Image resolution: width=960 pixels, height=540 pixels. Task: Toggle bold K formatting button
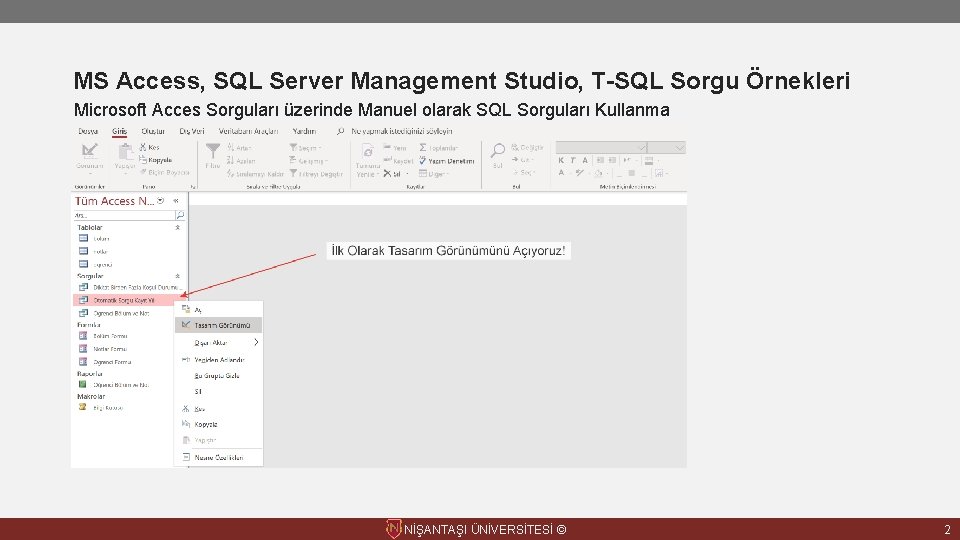point(561,160)
